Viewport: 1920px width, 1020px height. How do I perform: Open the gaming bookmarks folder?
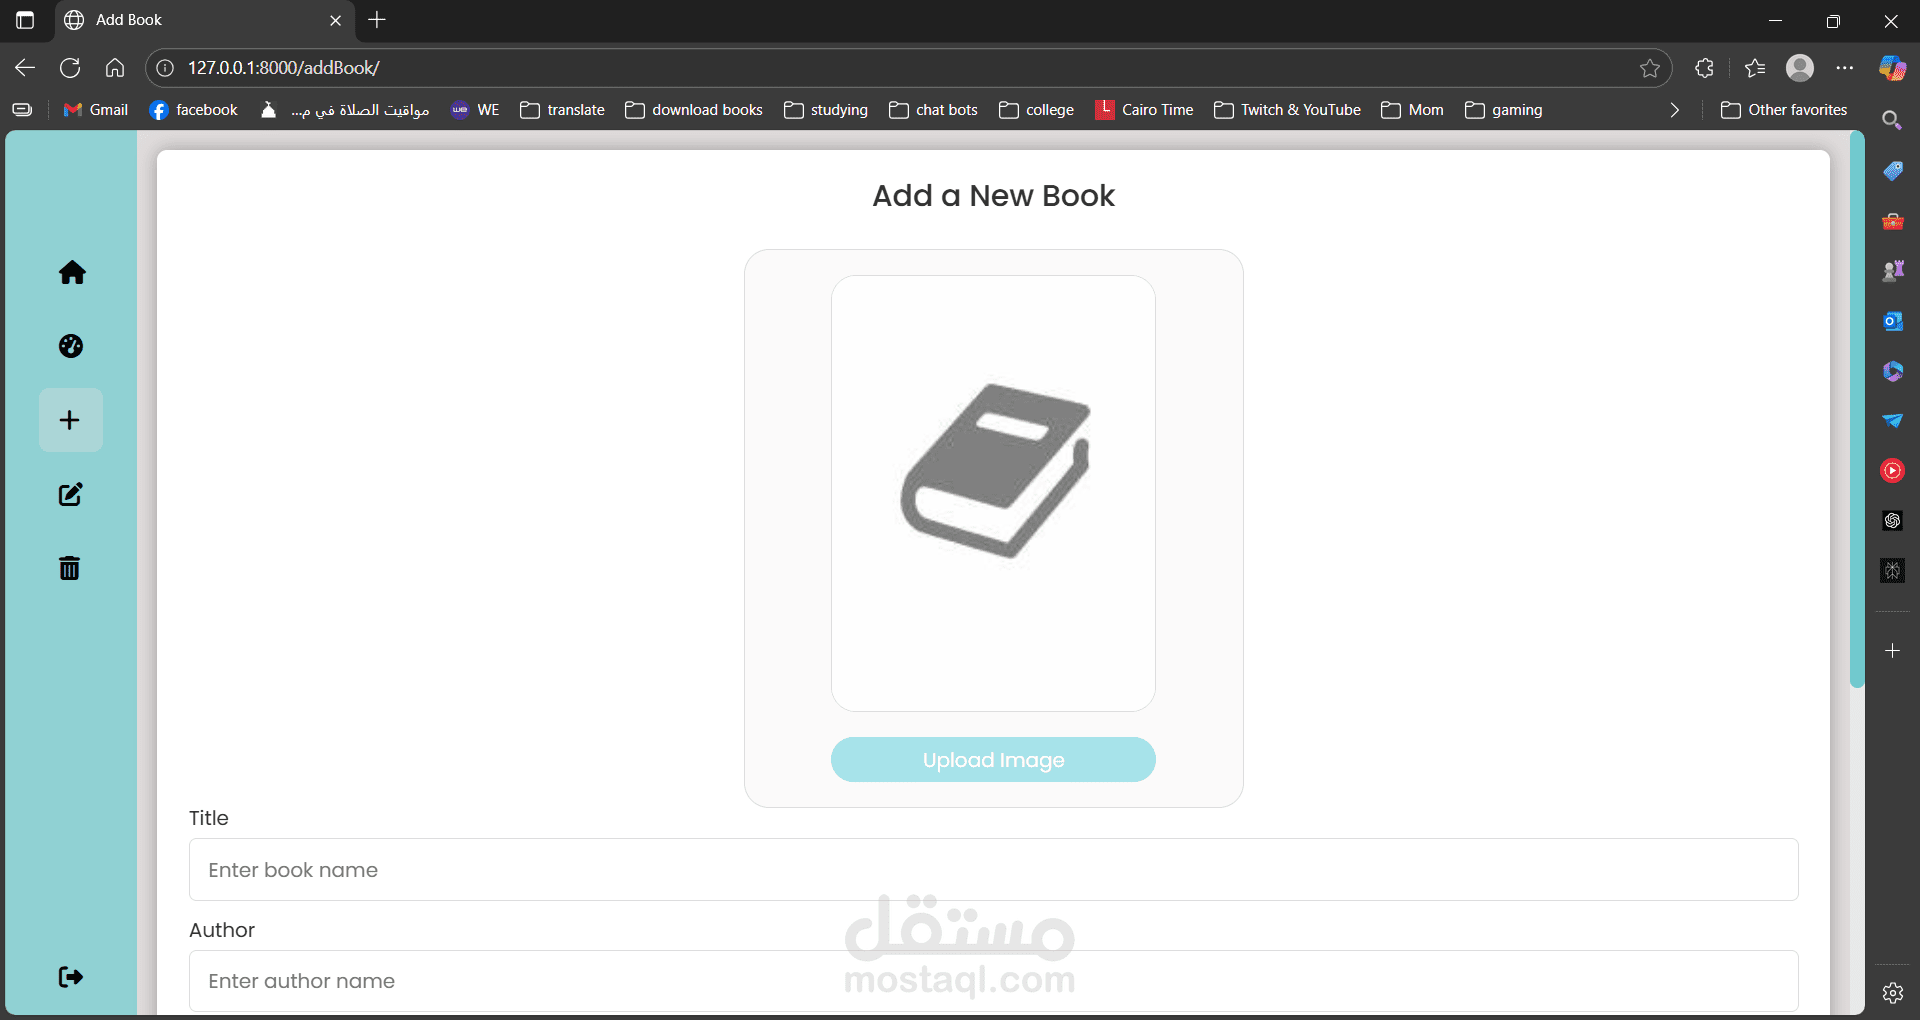[1504, 110]
